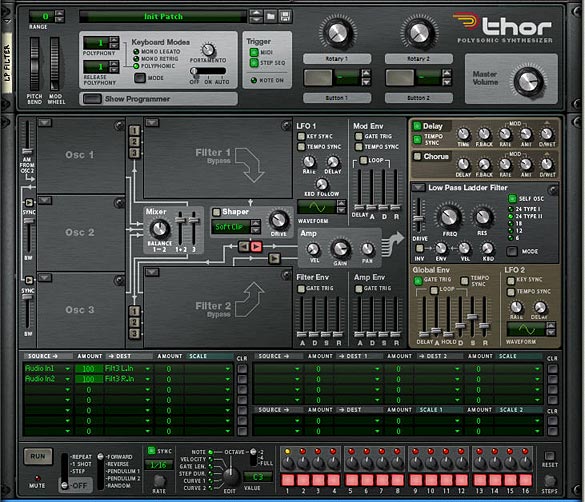Enable LFO 2 Key Sync
This screenshot has height=502, width=585.
point(510,280)
